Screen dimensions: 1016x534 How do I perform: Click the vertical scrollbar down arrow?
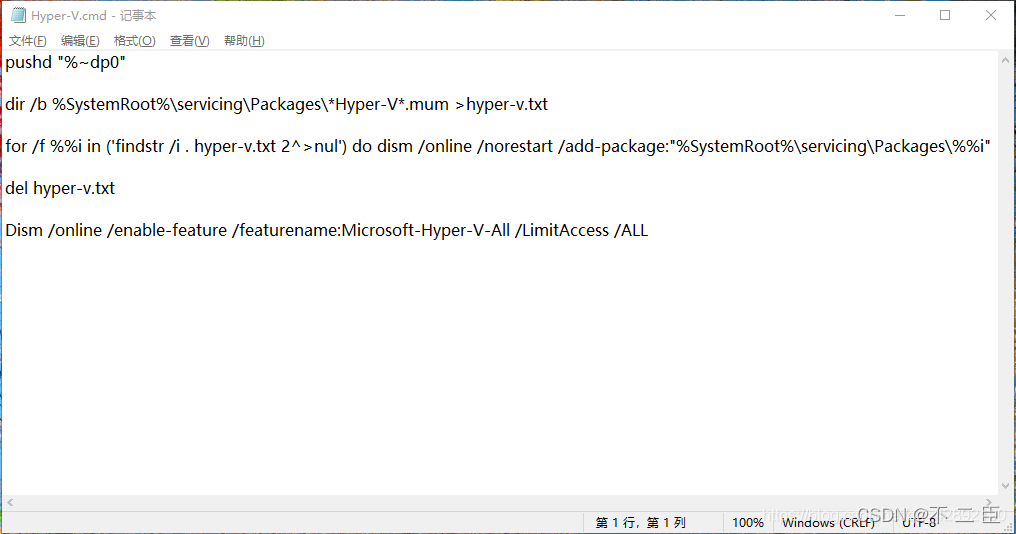(x=1005, y=485)
